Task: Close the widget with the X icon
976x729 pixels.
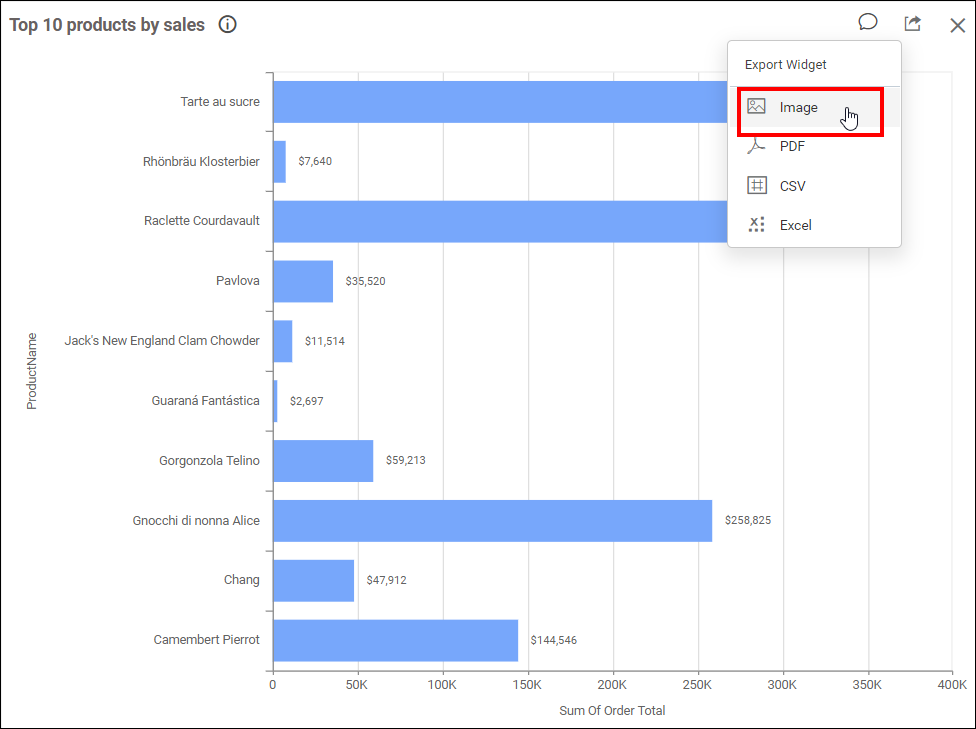Action: 957,25
